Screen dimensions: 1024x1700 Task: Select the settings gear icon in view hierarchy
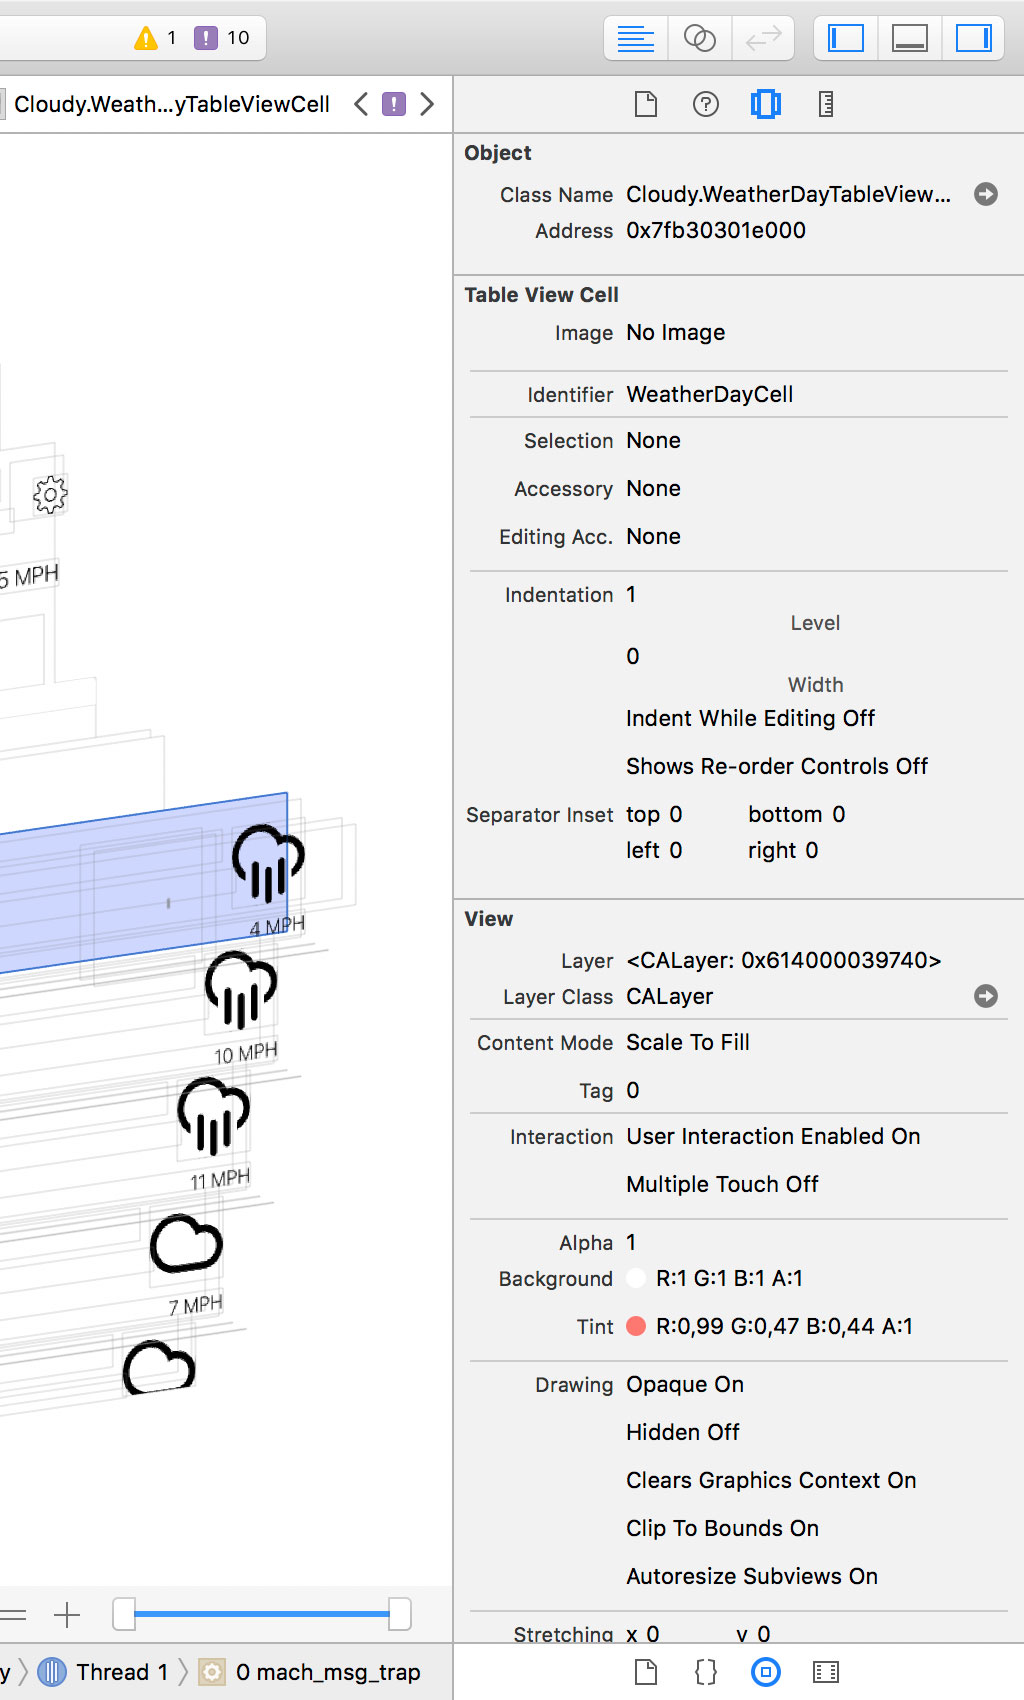tap(50, 494)
